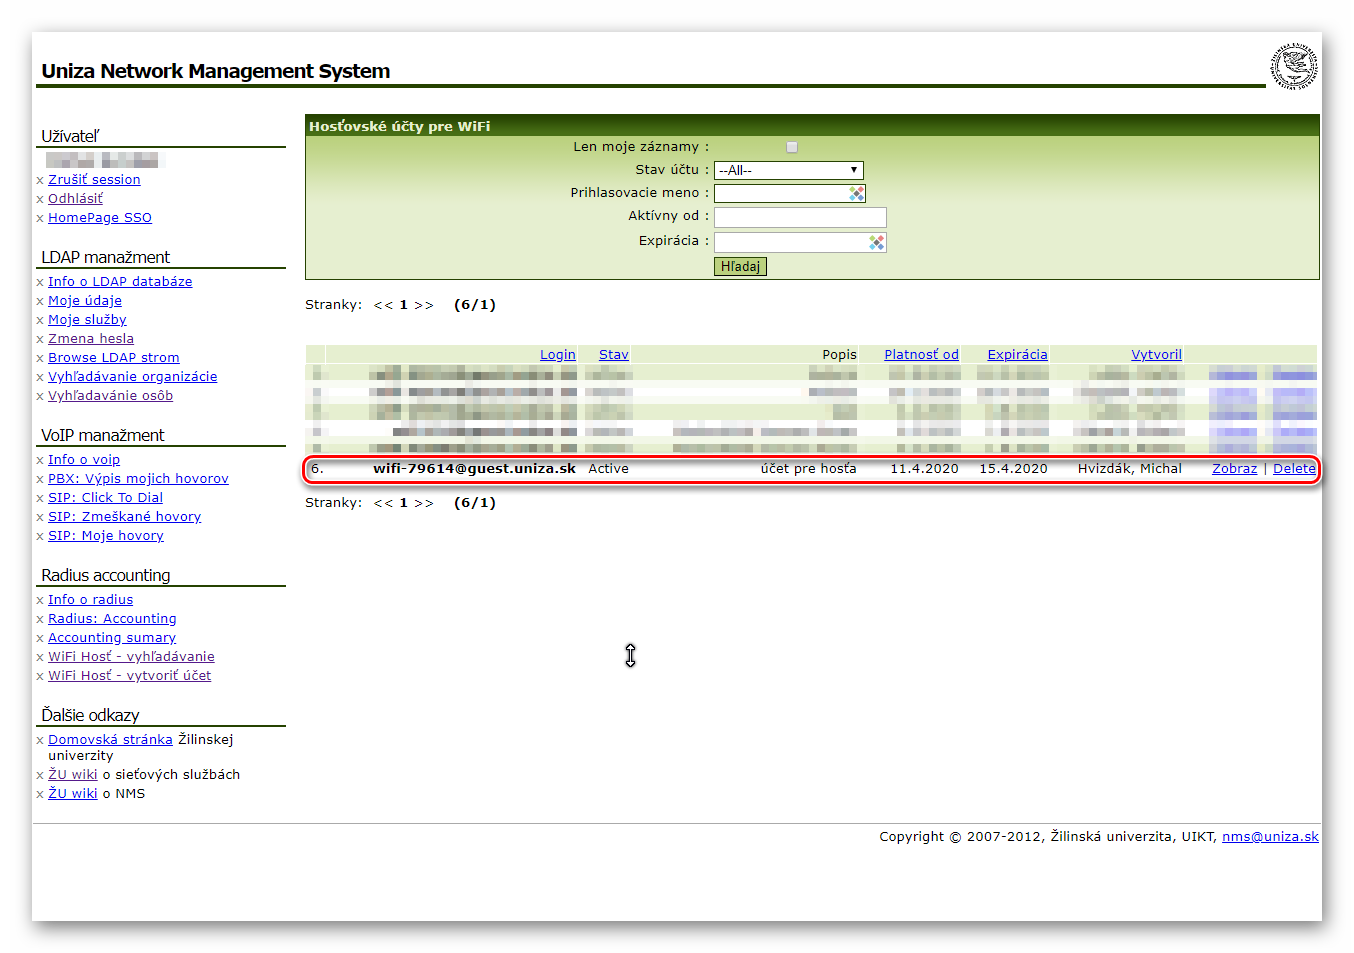
Task: Open the Prihlasovacie meno field picker icon
Action: [857, 194]
